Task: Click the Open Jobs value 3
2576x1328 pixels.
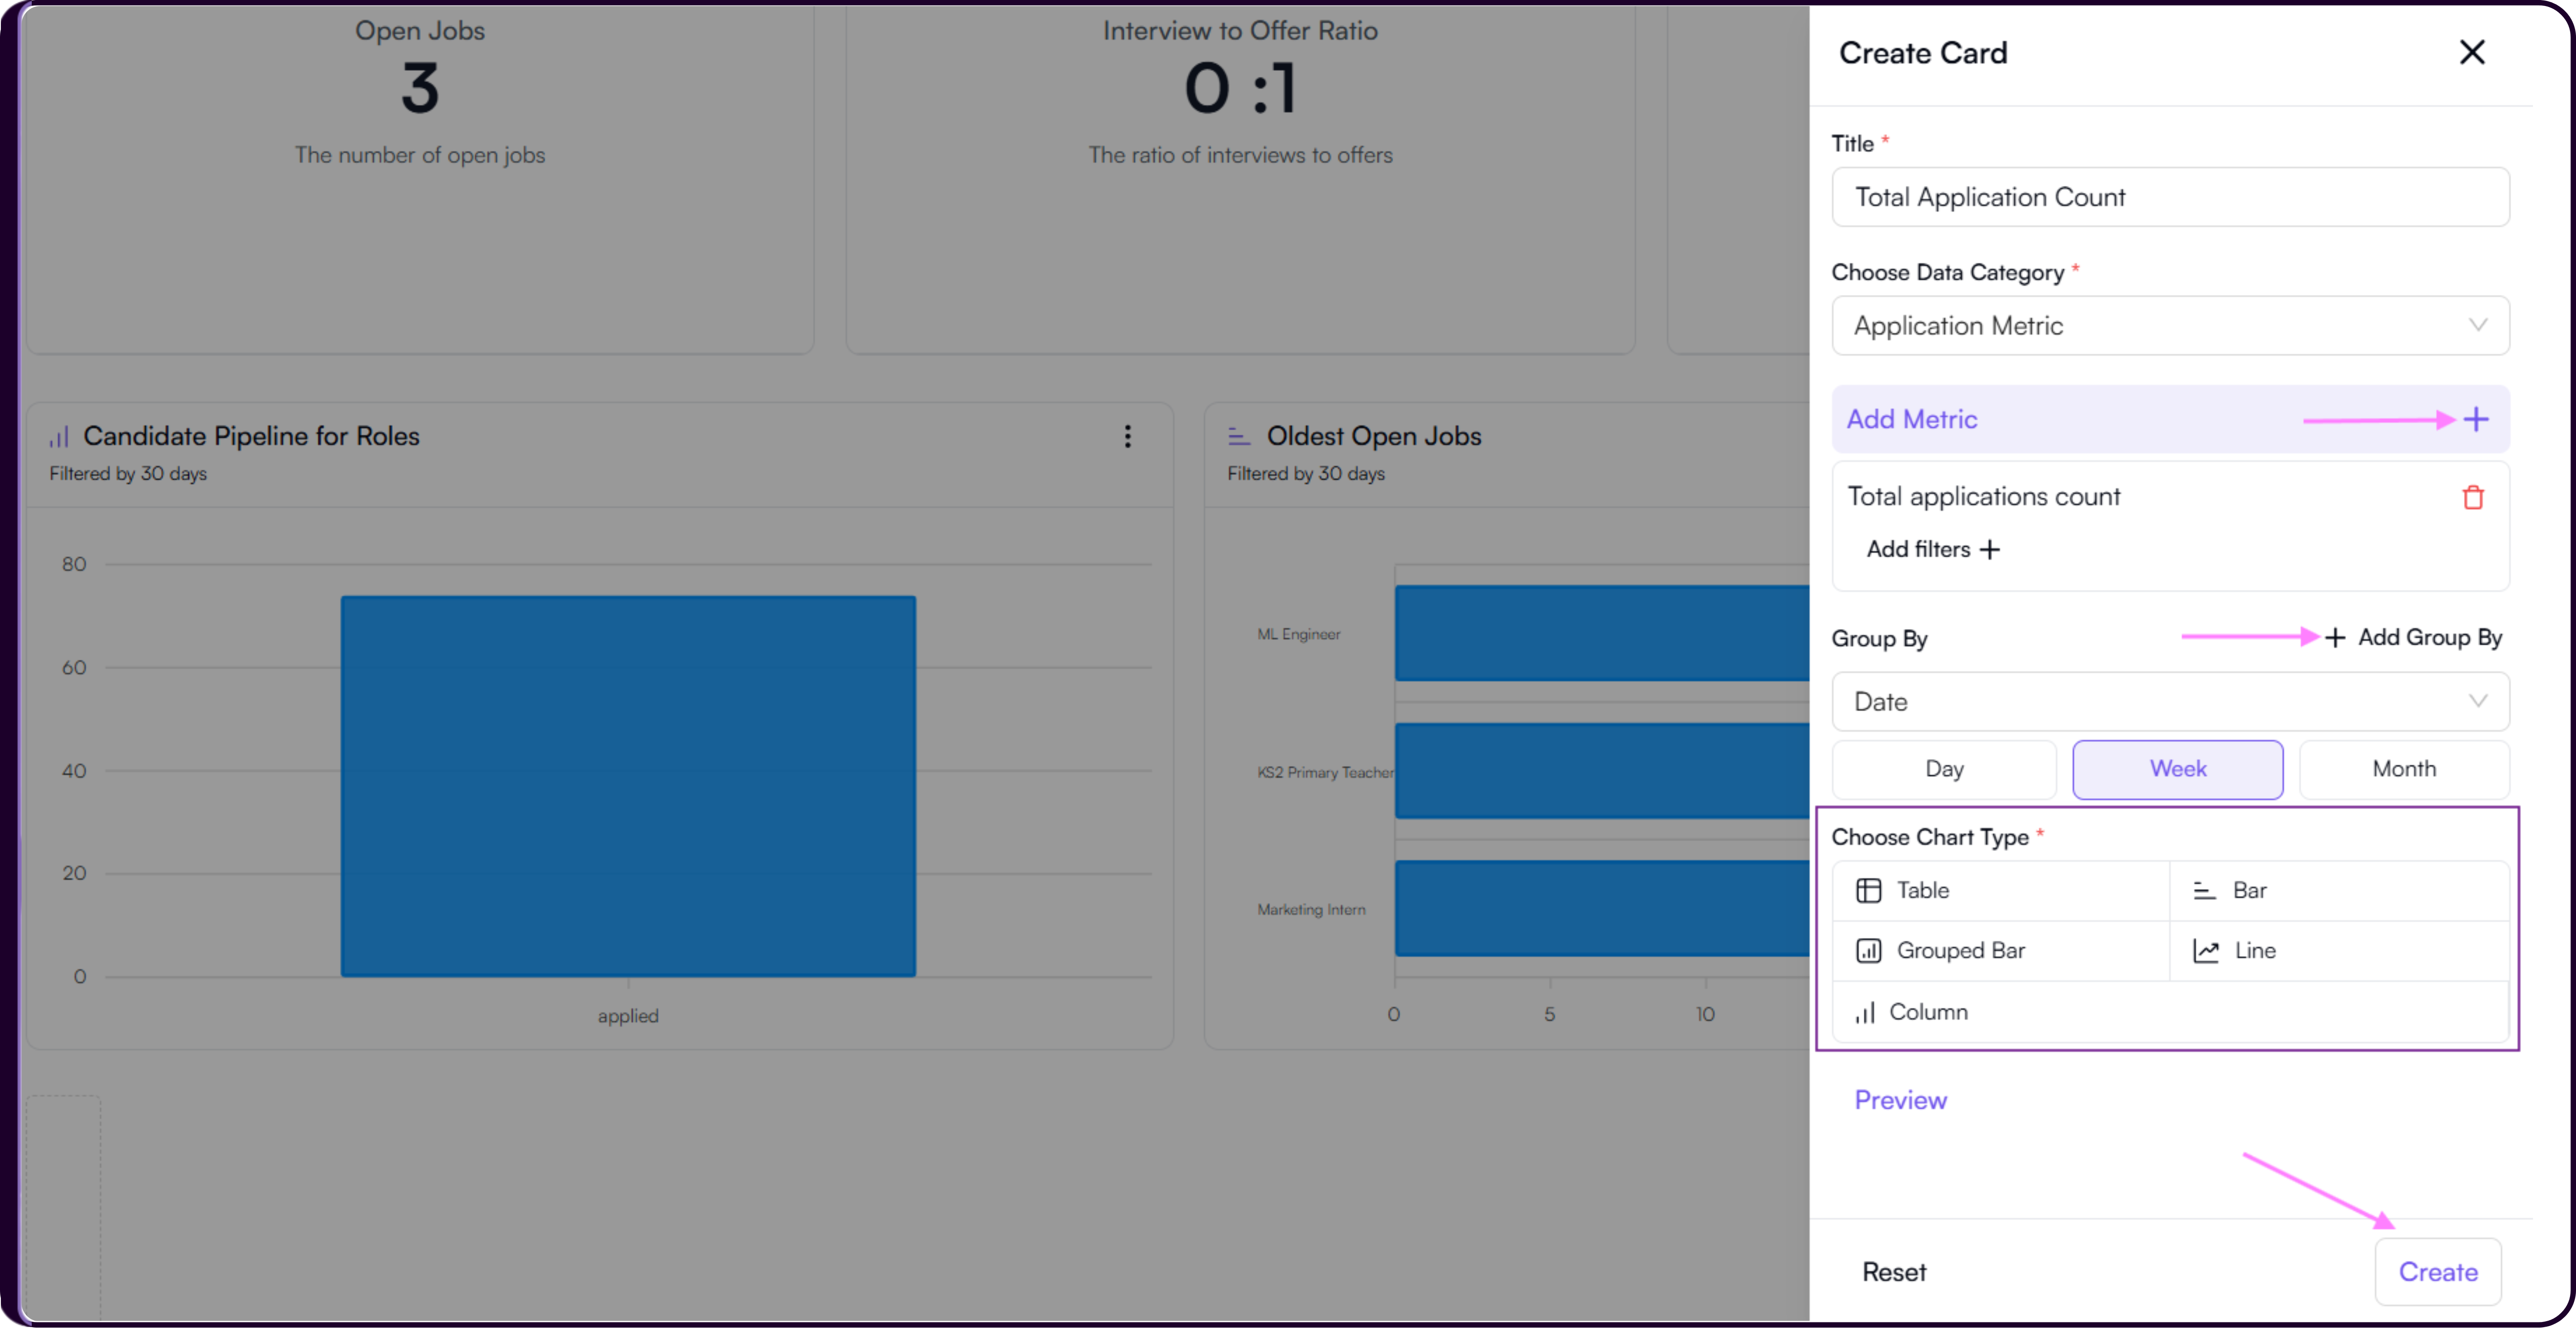Action: point(420,88)
